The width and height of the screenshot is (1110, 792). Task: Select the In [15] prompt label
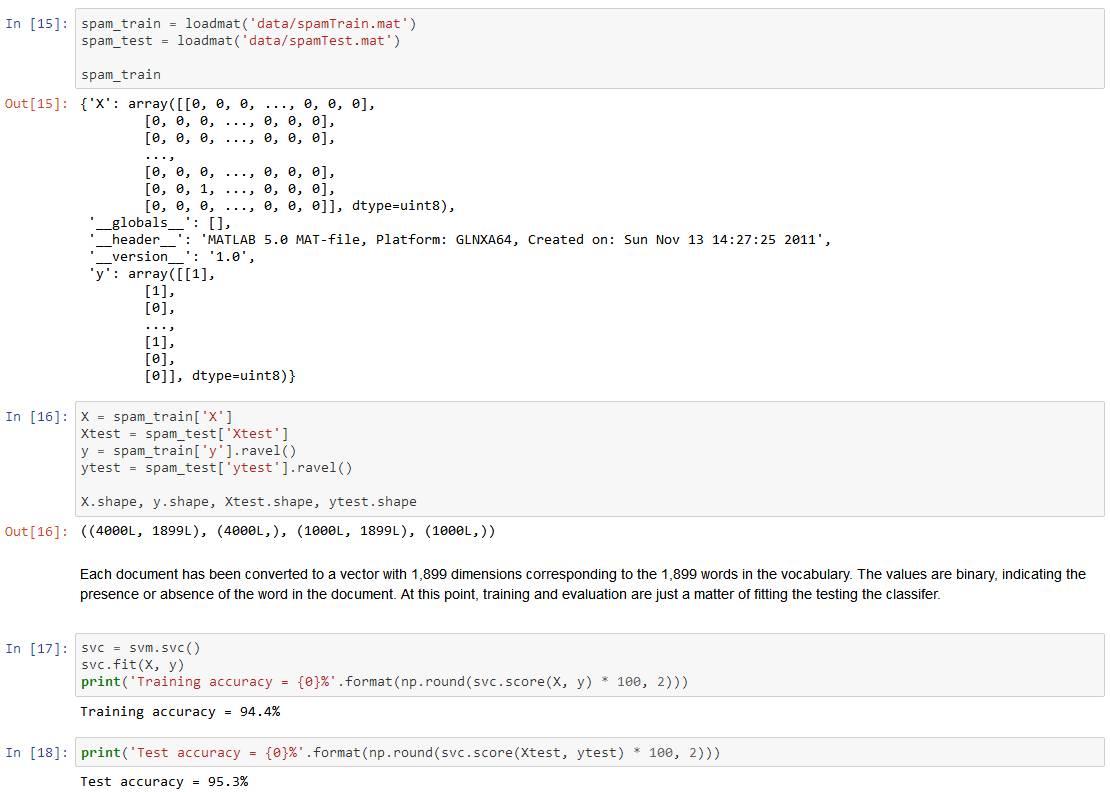coord(36,23)
